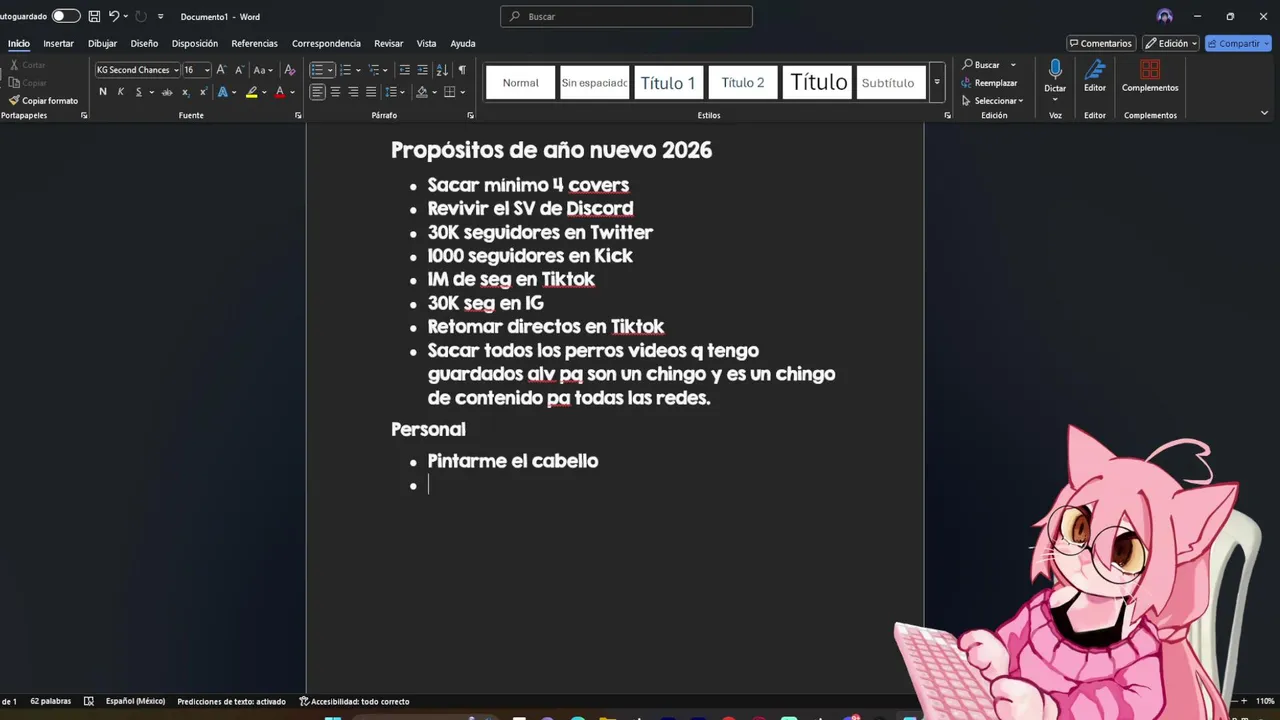The image size is (1280, 720).
Task: Apply multilevel list
Action: (373, 70)
